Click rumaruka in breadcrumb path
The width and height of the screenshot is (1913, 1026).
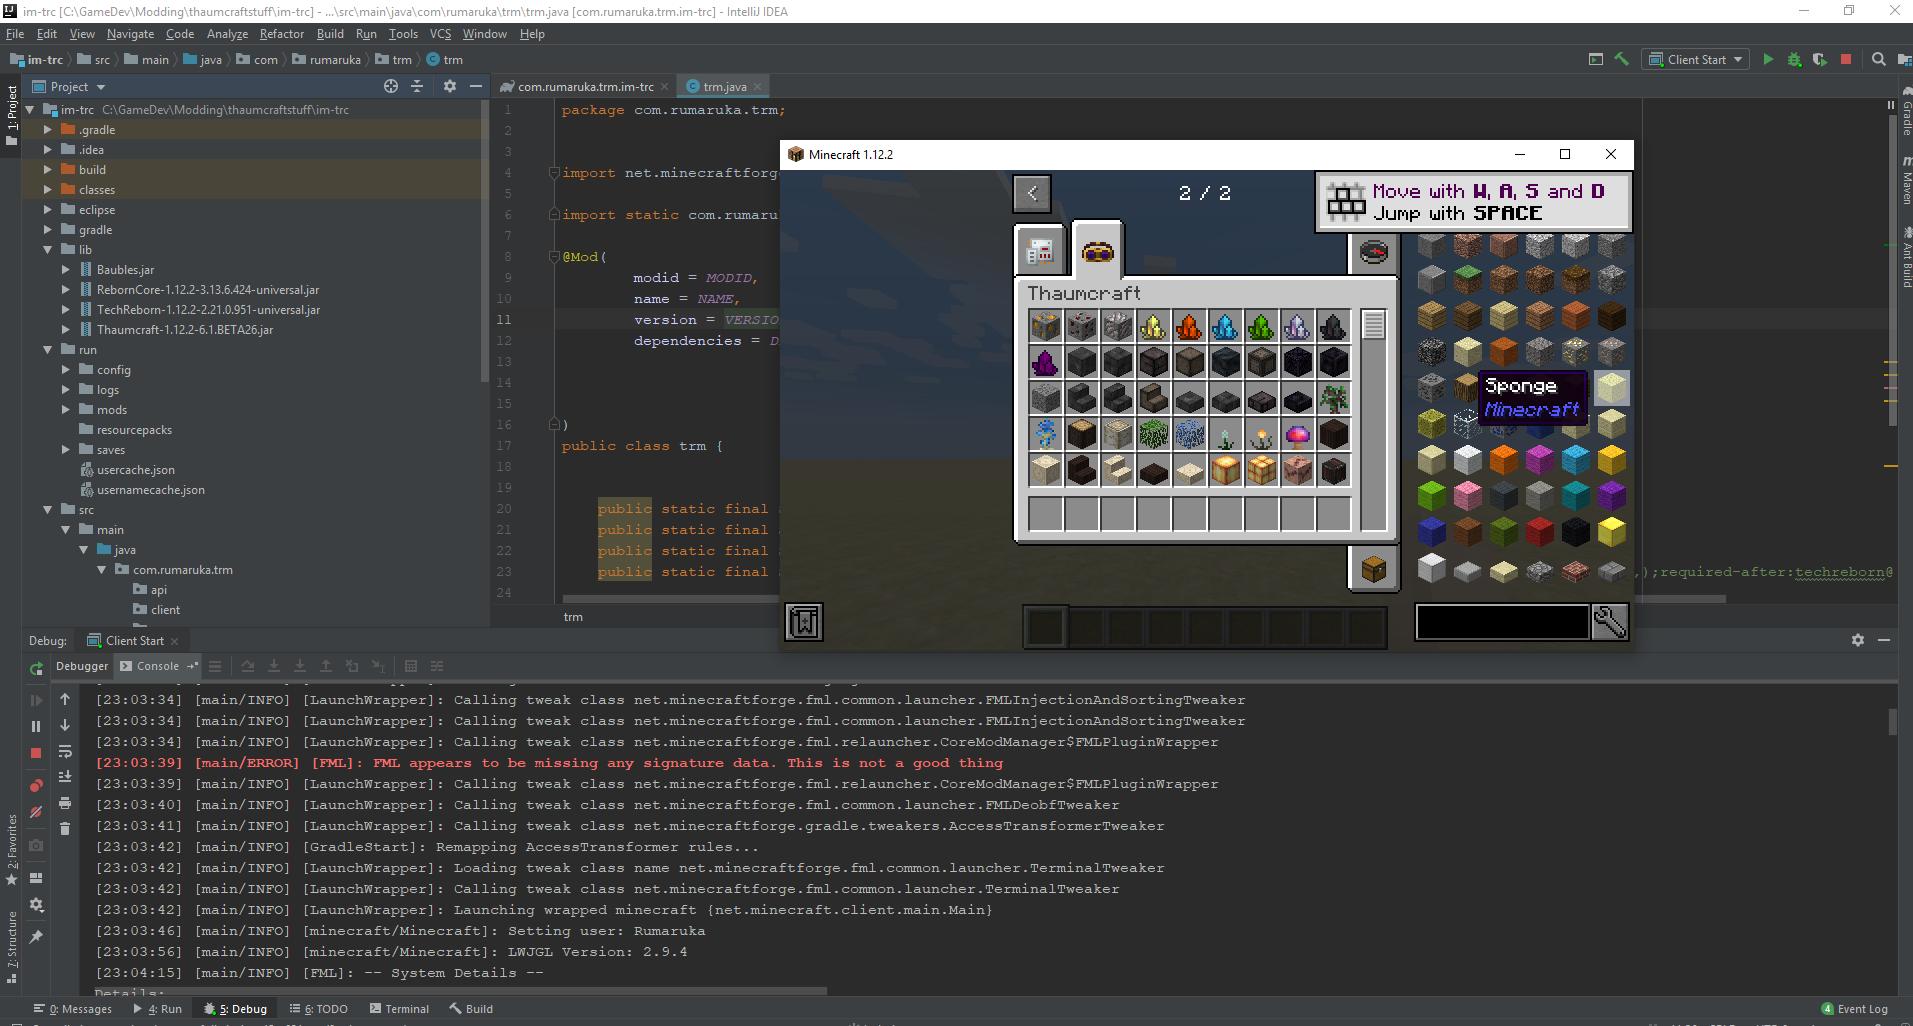[x=335, y=60]
